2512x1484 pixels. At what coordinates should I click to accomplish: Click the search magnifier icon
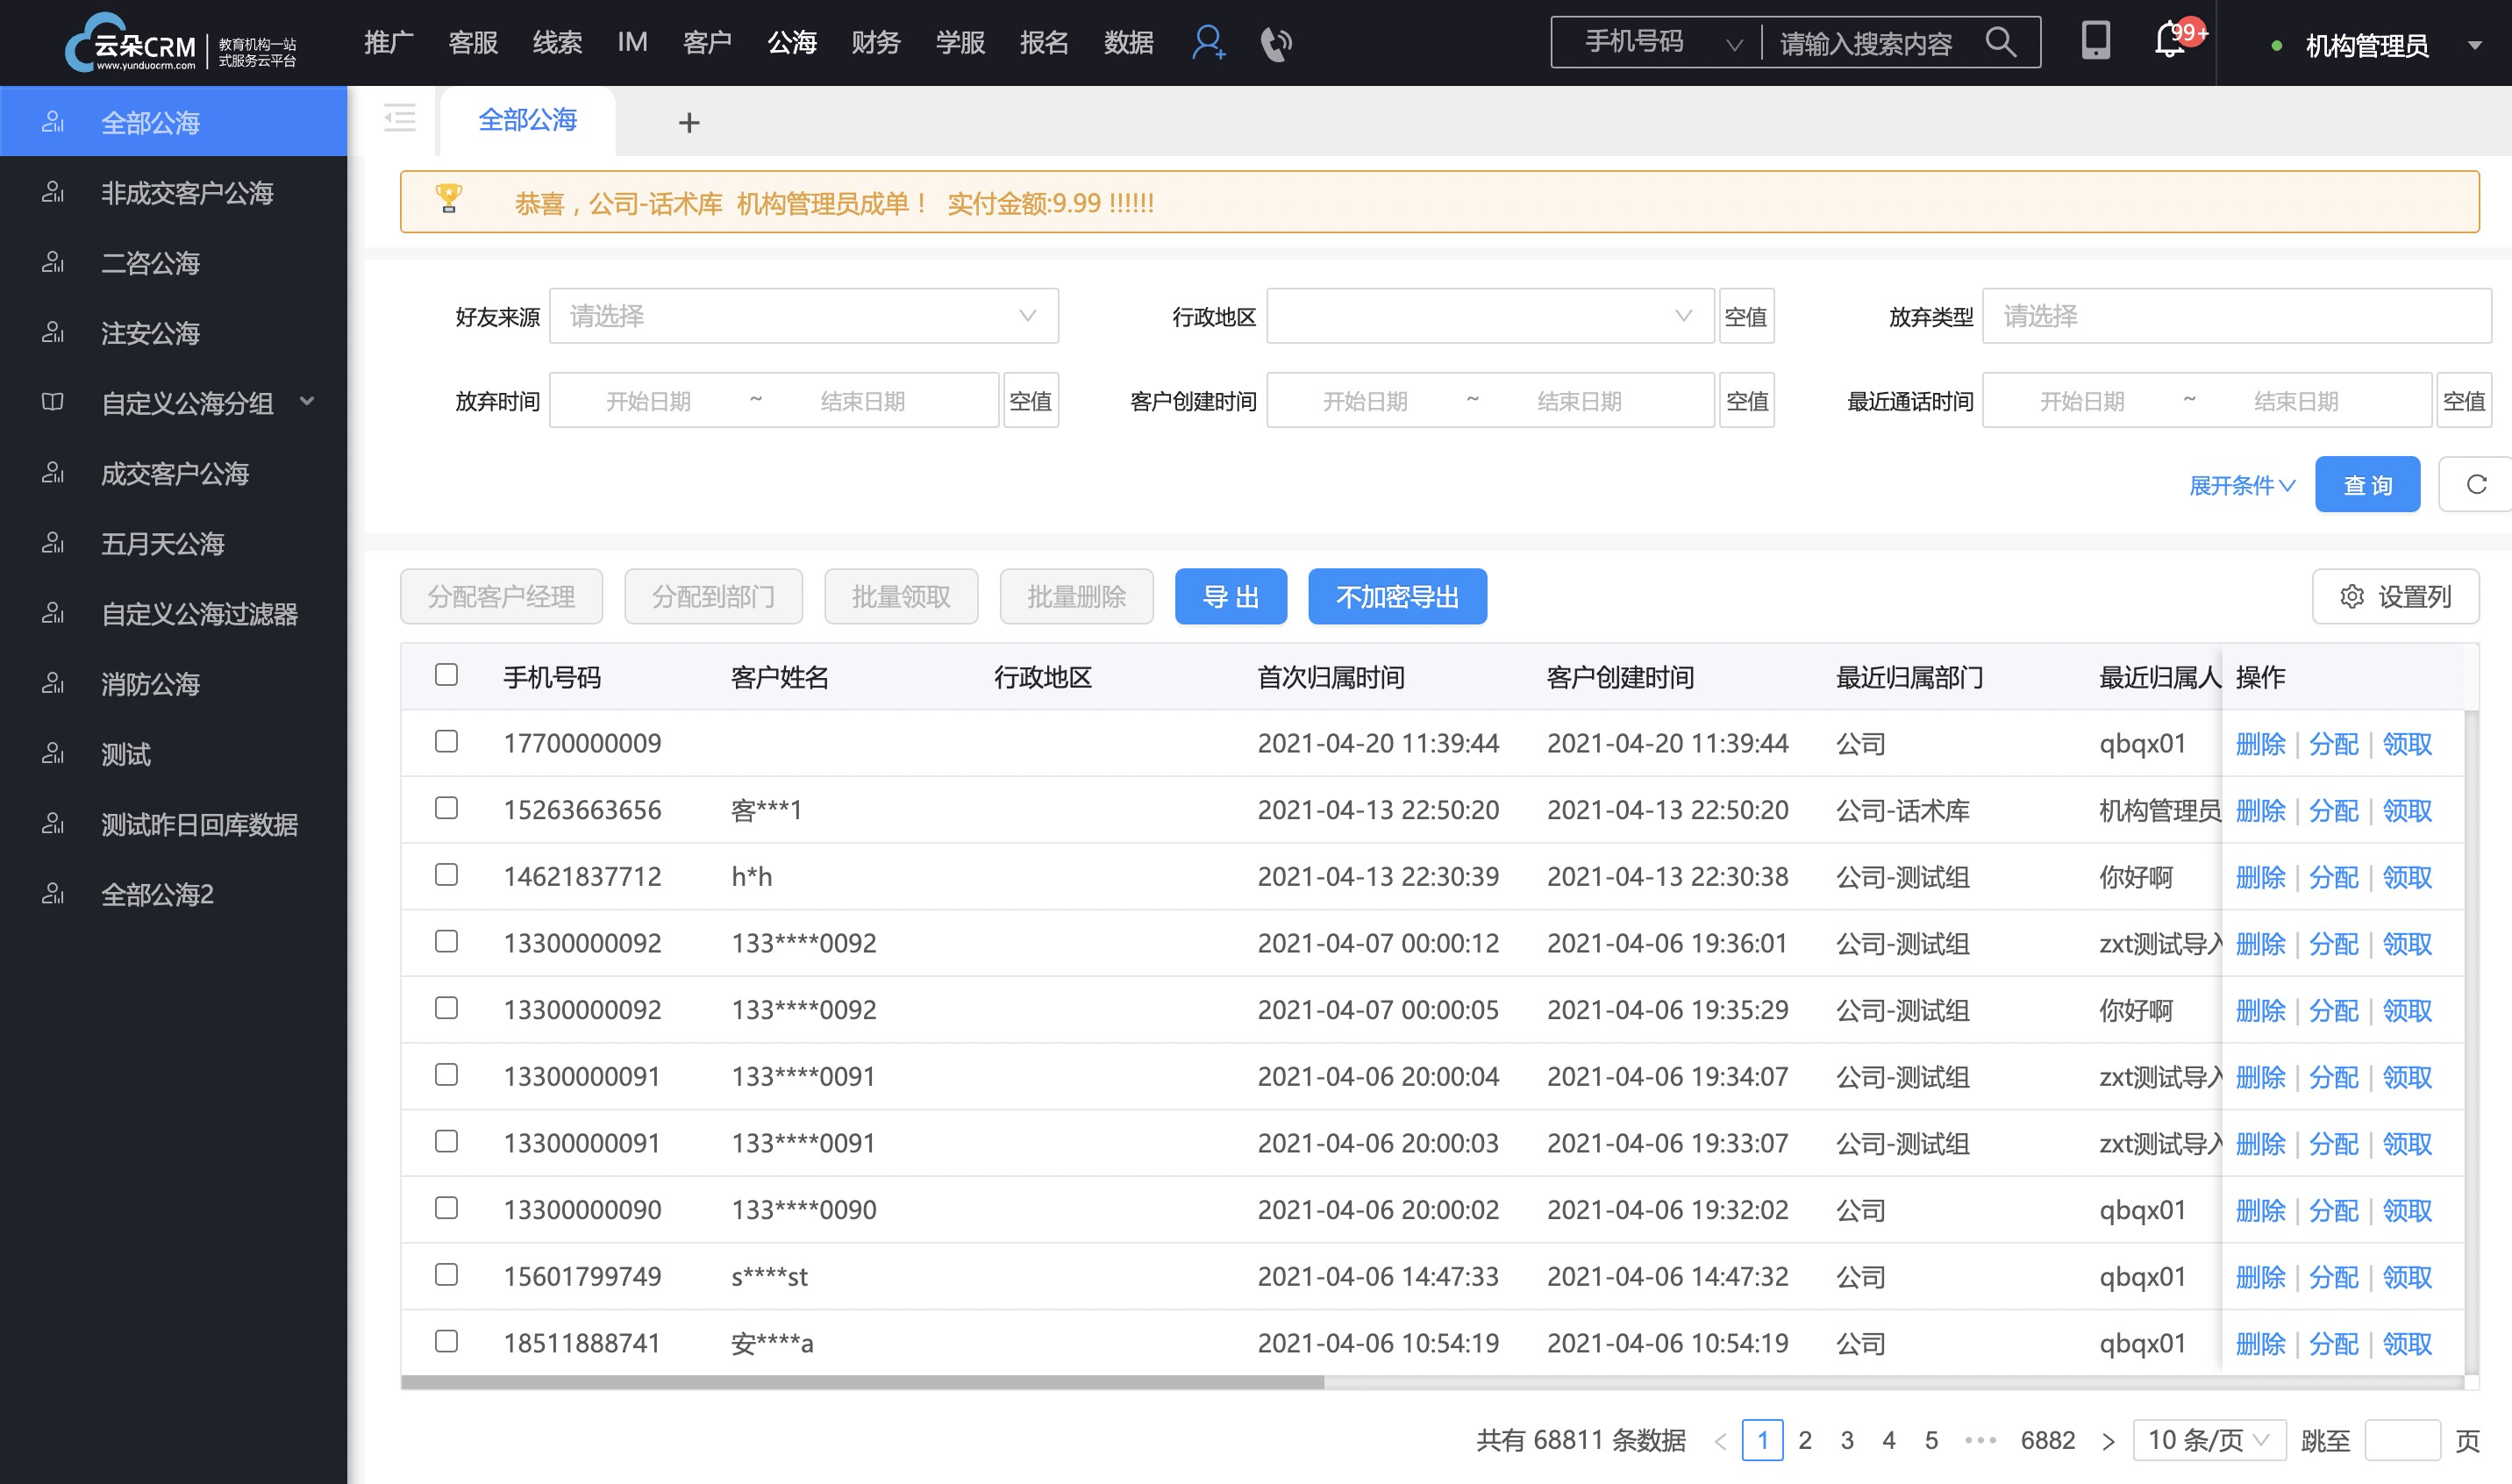[x=2014, y=44]
